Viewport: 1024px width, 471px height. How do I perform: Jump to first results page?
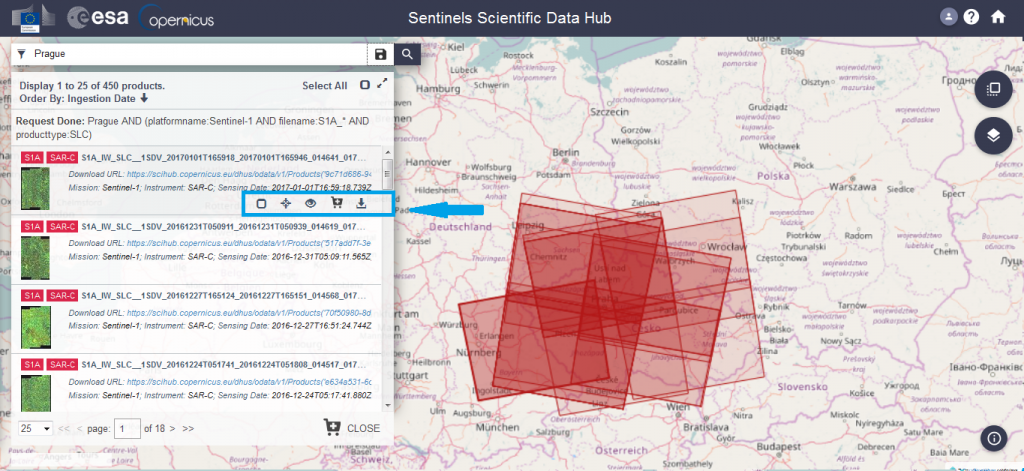(x=64, y=429)
